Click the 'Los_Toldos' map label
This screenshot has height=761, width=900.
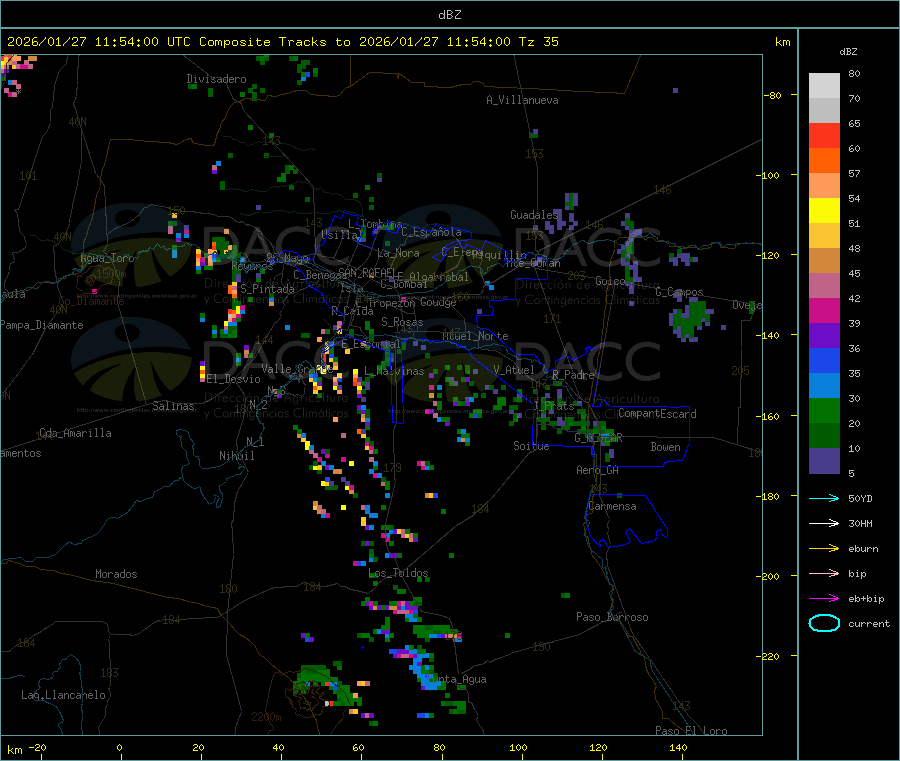coord(398,573)
